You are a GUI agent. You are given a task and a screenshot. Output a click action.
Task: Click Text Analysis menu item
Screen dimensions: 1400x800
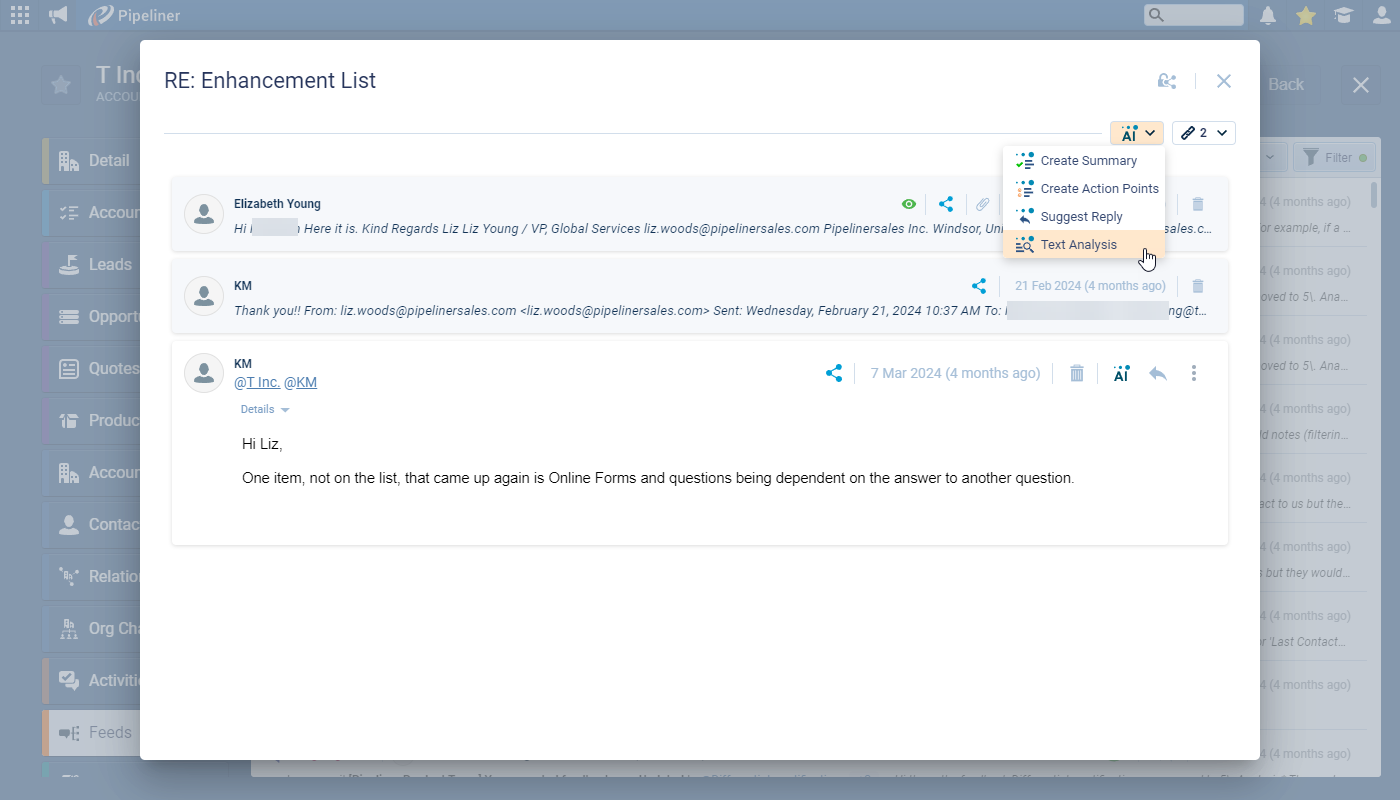pos(1078,245)
